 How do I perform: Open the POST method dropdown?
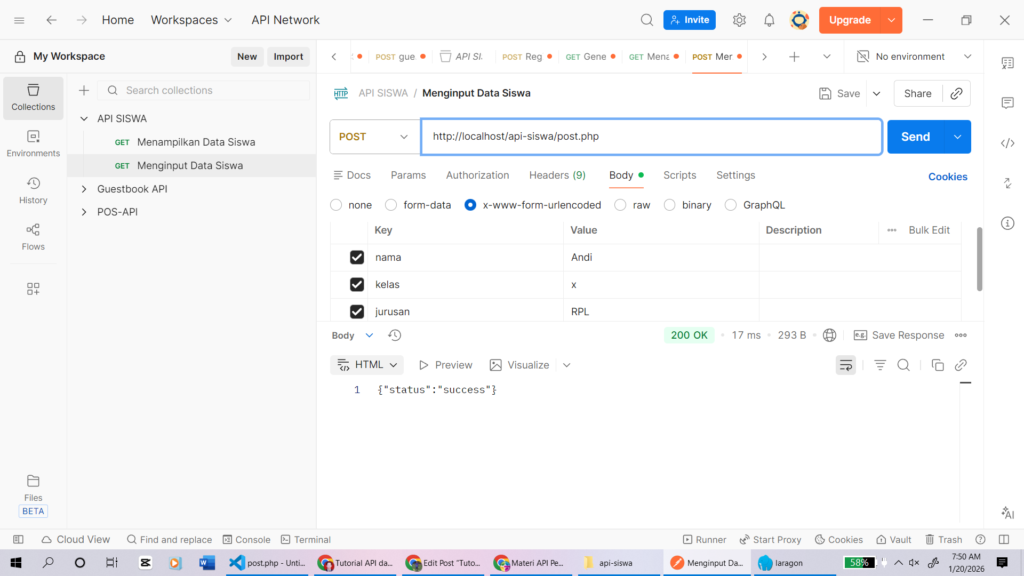[x=374, y=137]
